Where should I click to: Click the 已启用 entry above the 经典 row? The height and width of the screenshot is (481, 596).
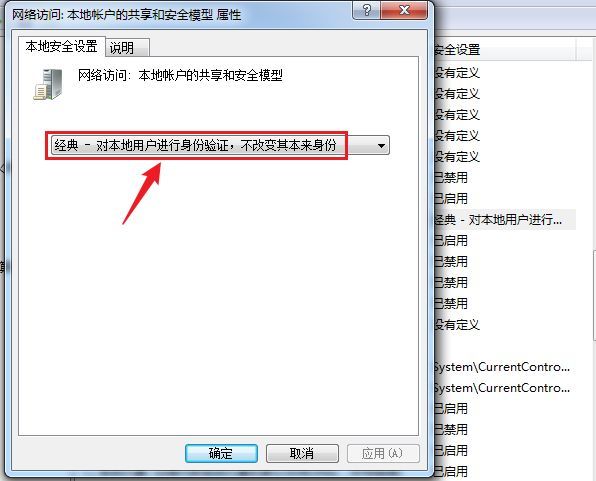pyautogui.click(x=451, y=198)
